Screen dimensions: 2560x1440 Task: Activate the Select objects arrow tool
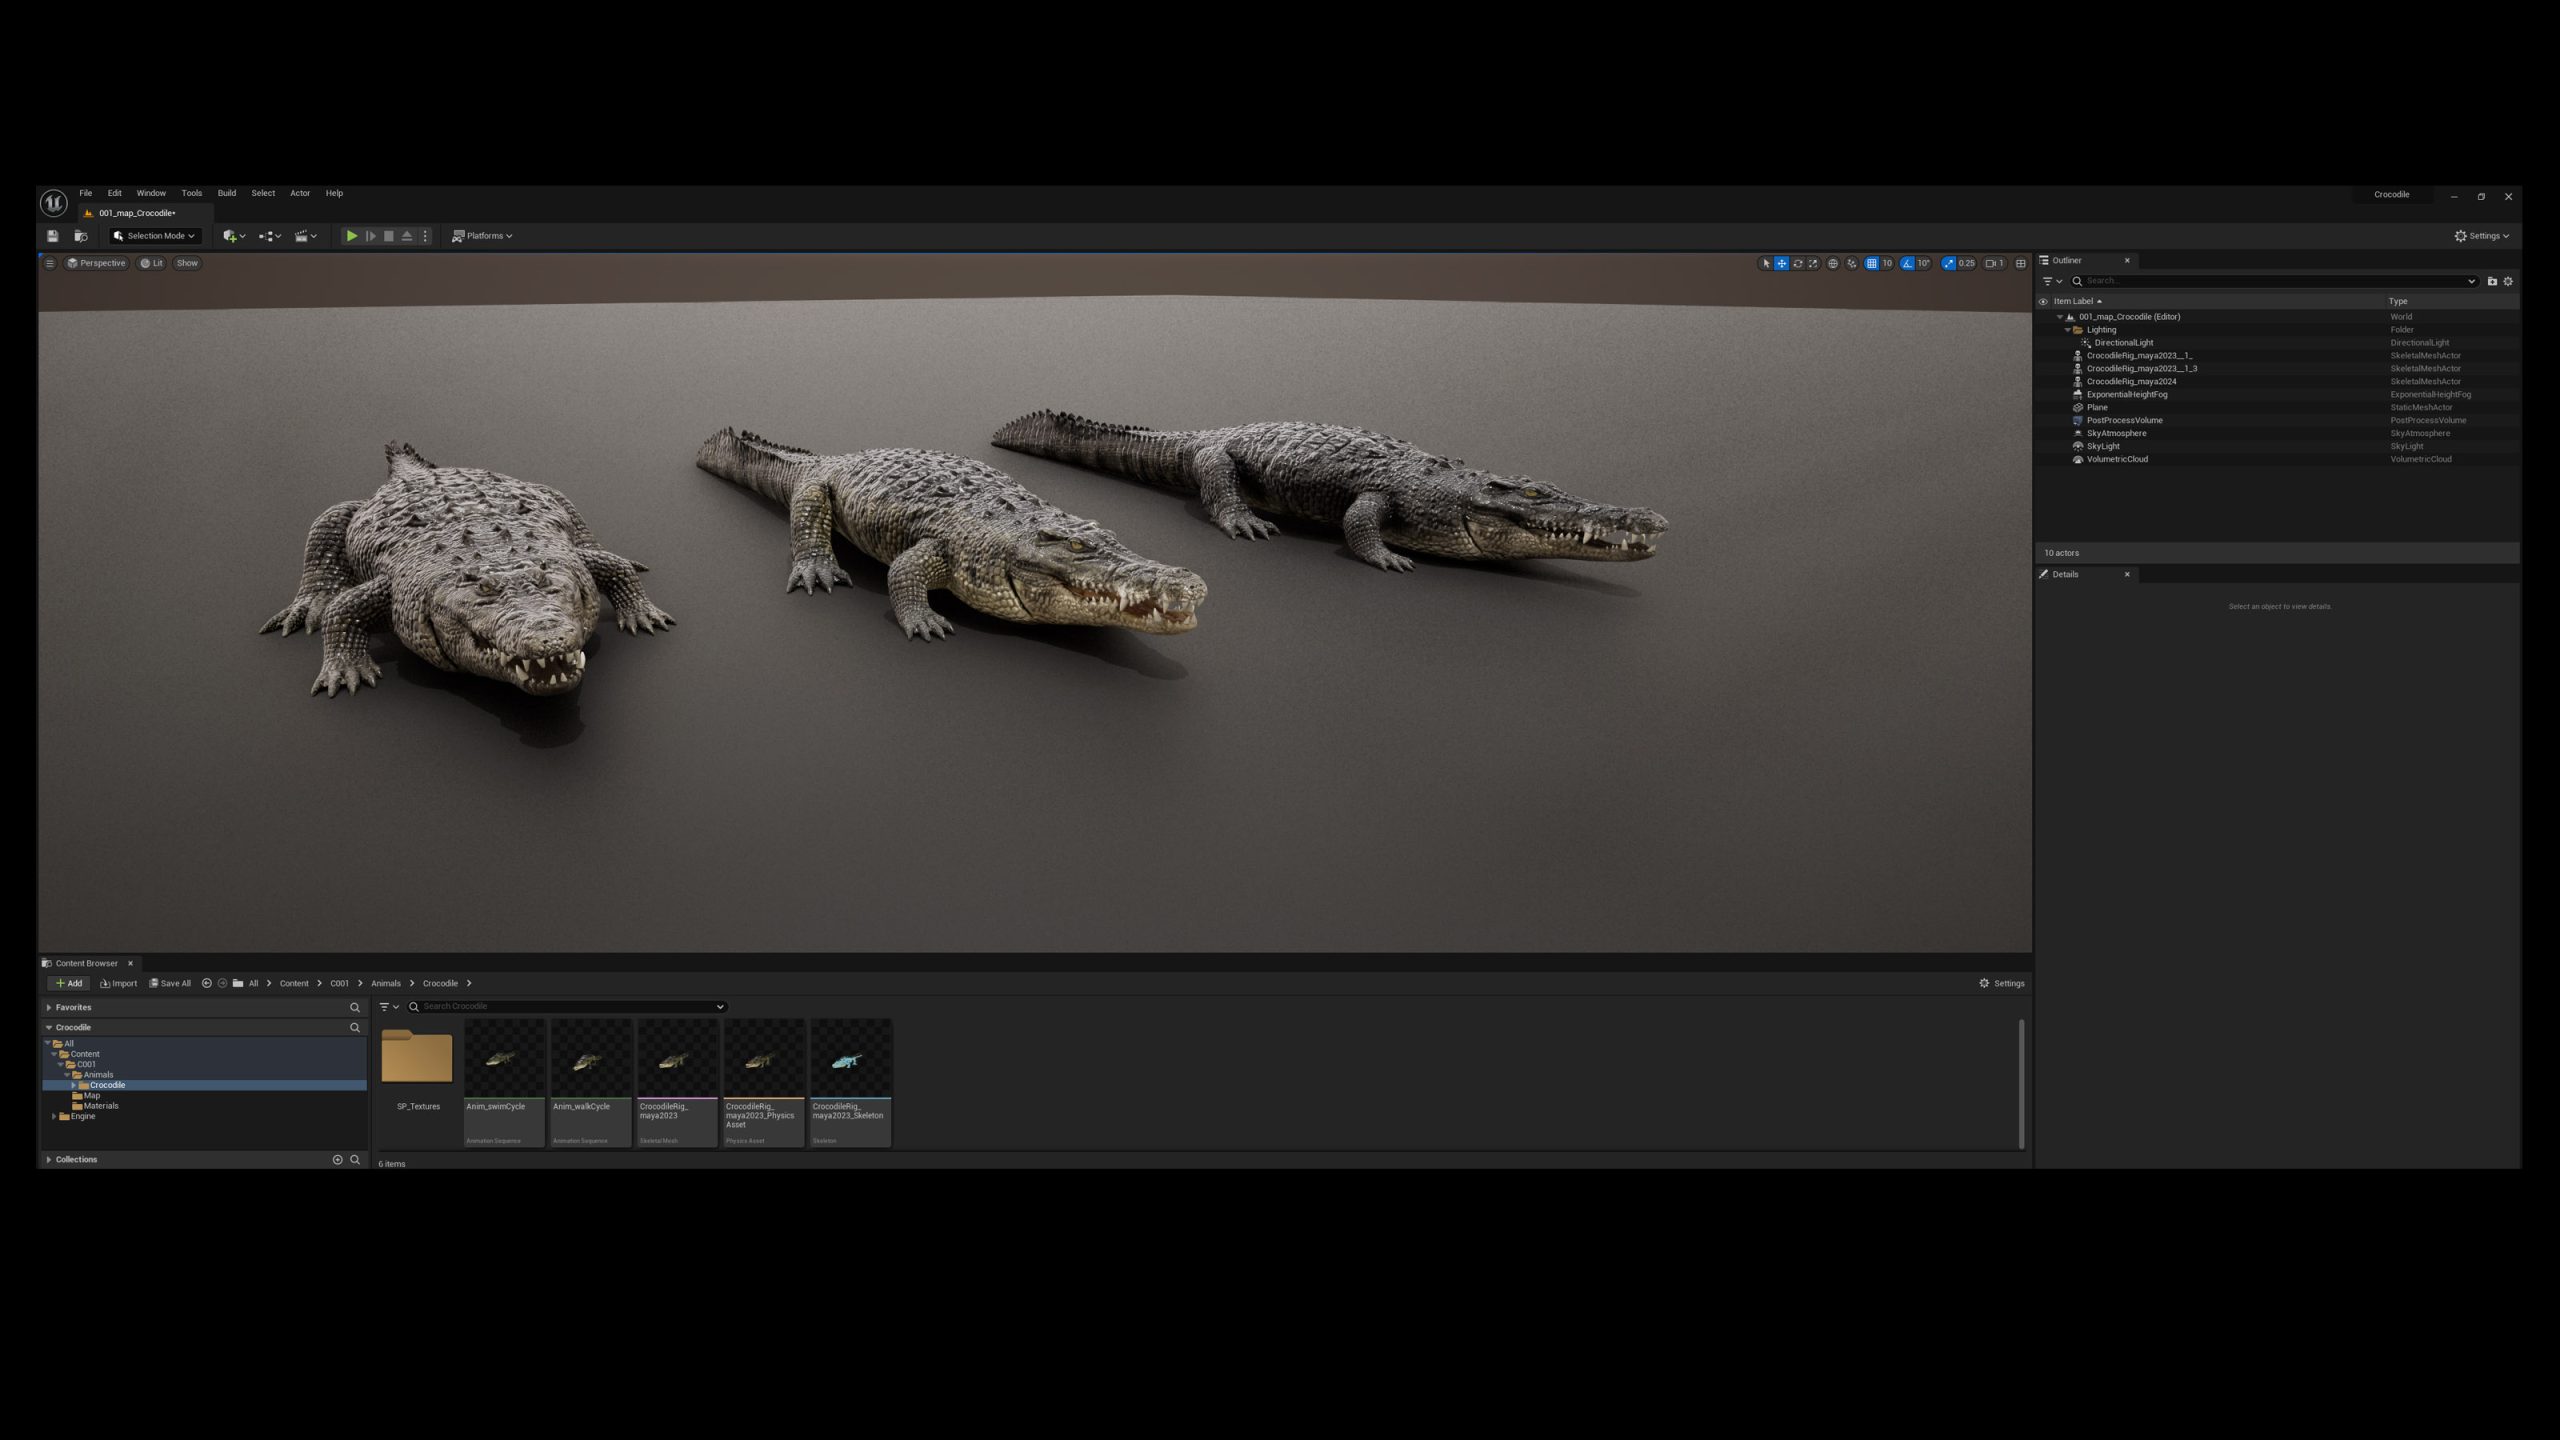pos(1766,264)
